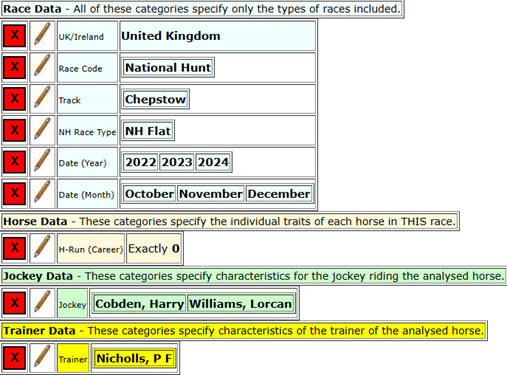Click the Chepstow track tag
507x375 pixels.
pos(155,99)
